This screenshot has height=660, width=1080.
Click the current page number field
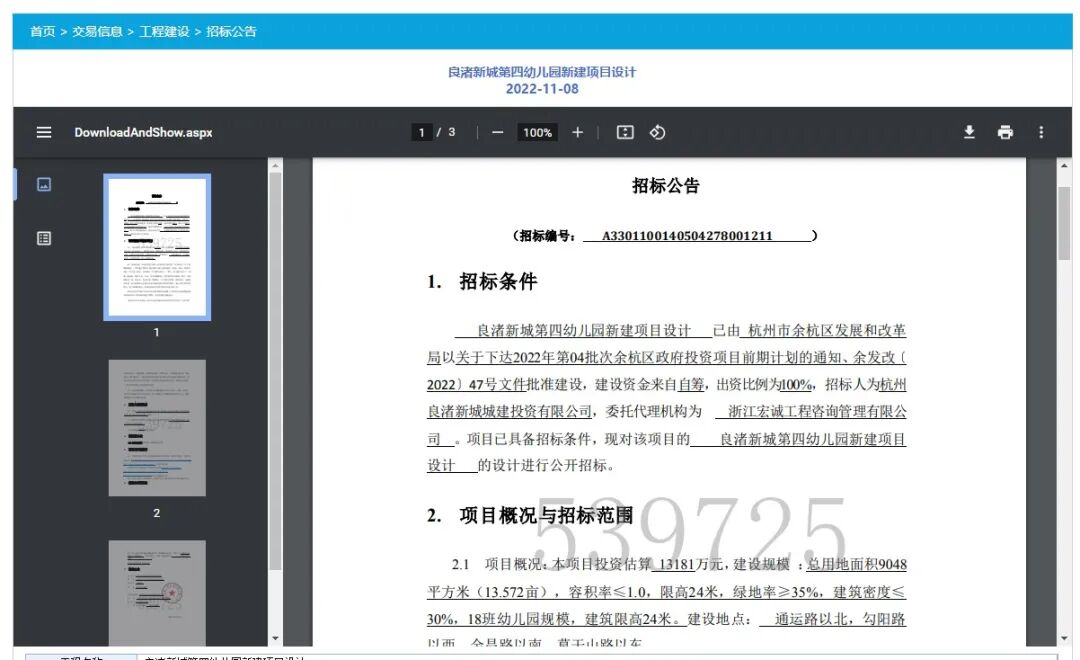point(422,132)
